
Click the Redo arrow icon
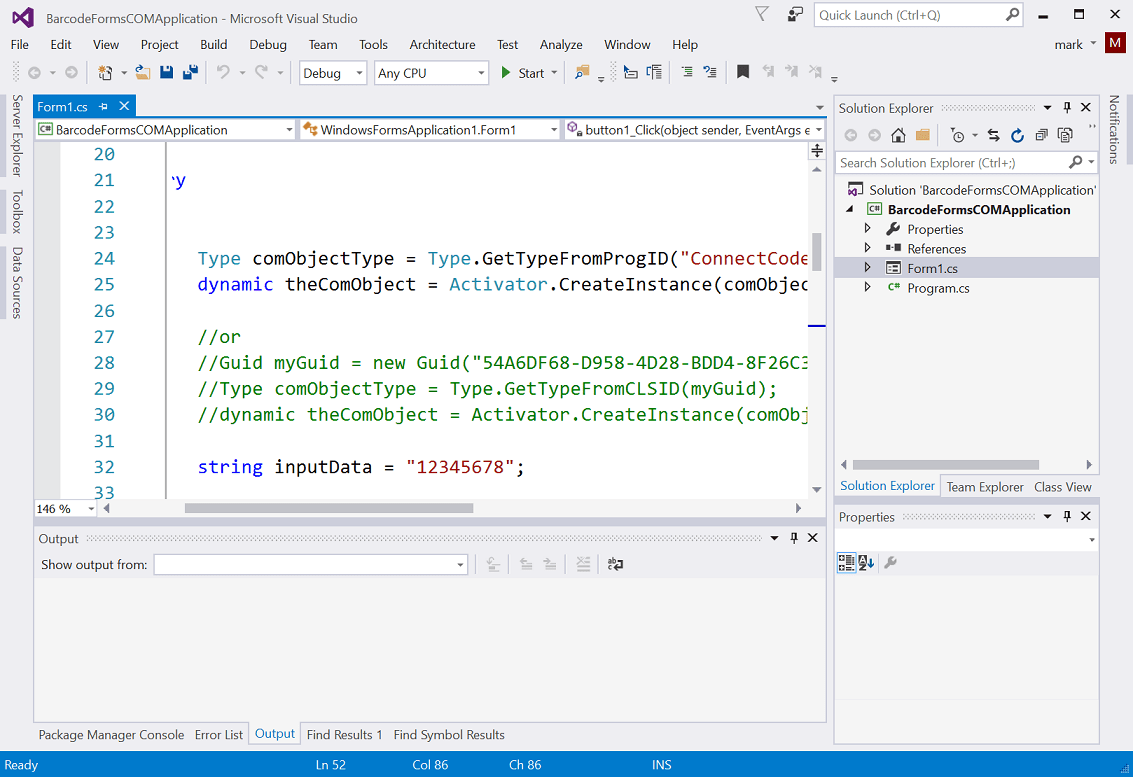tap(262, 72)
